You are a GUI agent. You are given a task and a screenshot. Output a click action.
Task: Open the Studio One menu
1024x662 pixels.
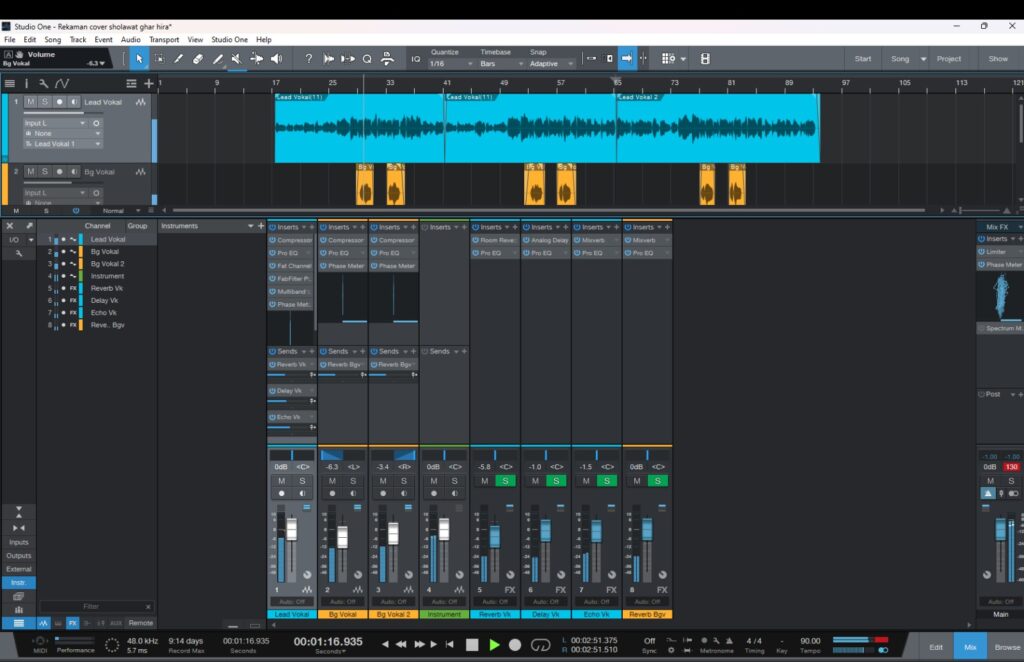click(229, 40)
